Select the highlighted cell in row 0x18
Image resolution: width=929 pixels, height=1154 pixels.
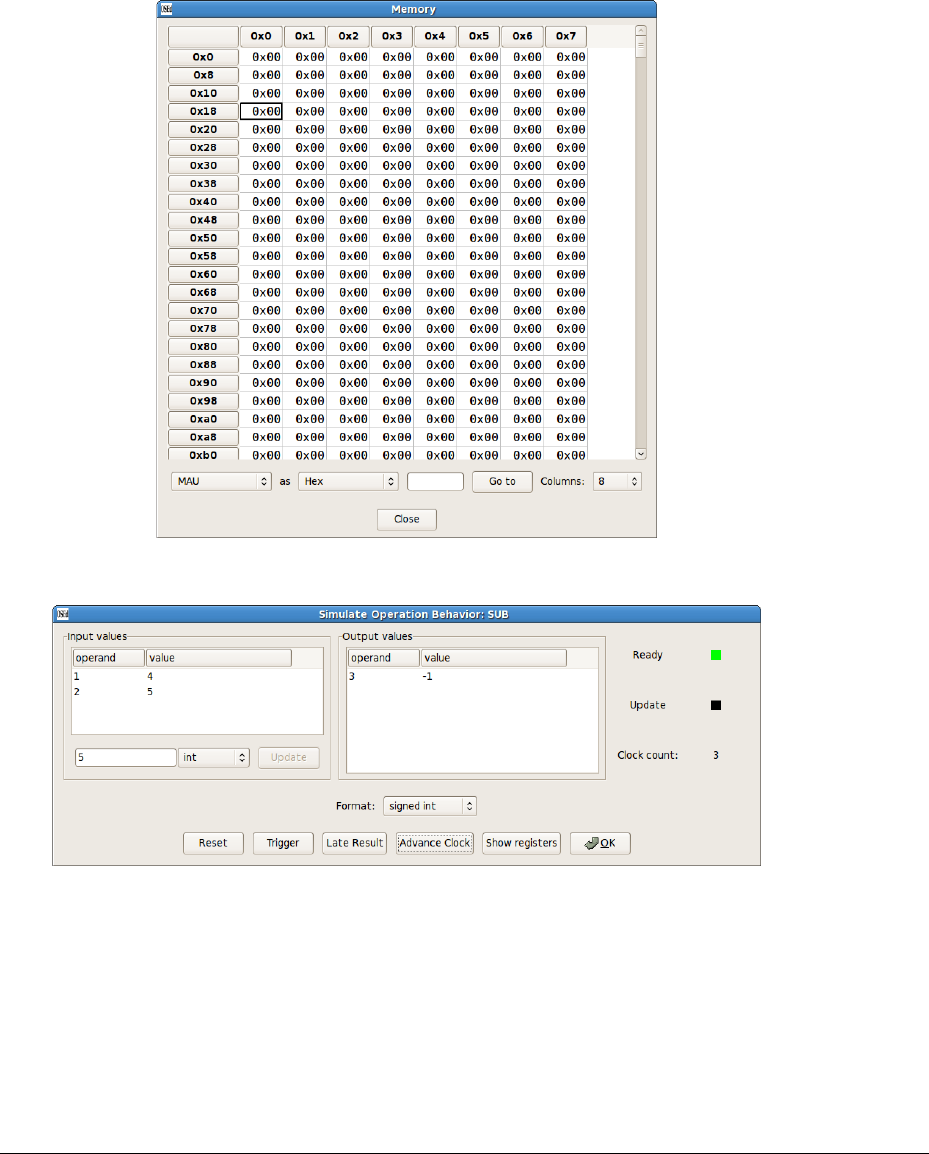point(261,111)
